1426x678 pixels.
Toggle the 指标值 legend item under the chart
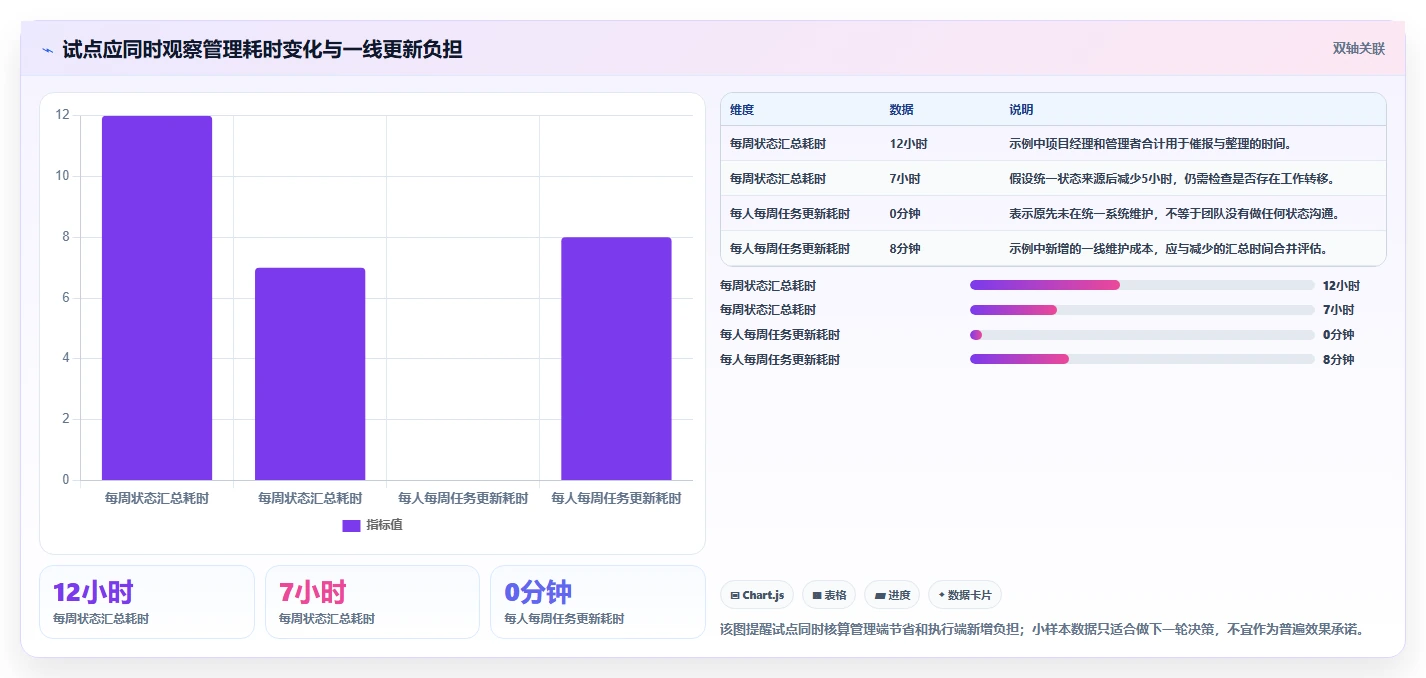pyautogui.click(x=372, y=525)
